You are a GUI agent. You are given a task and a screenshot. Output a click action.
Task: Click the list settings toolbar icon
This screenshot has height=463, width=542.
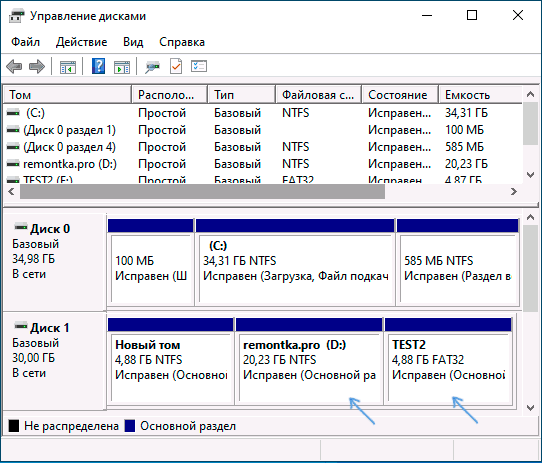(199, 66)
